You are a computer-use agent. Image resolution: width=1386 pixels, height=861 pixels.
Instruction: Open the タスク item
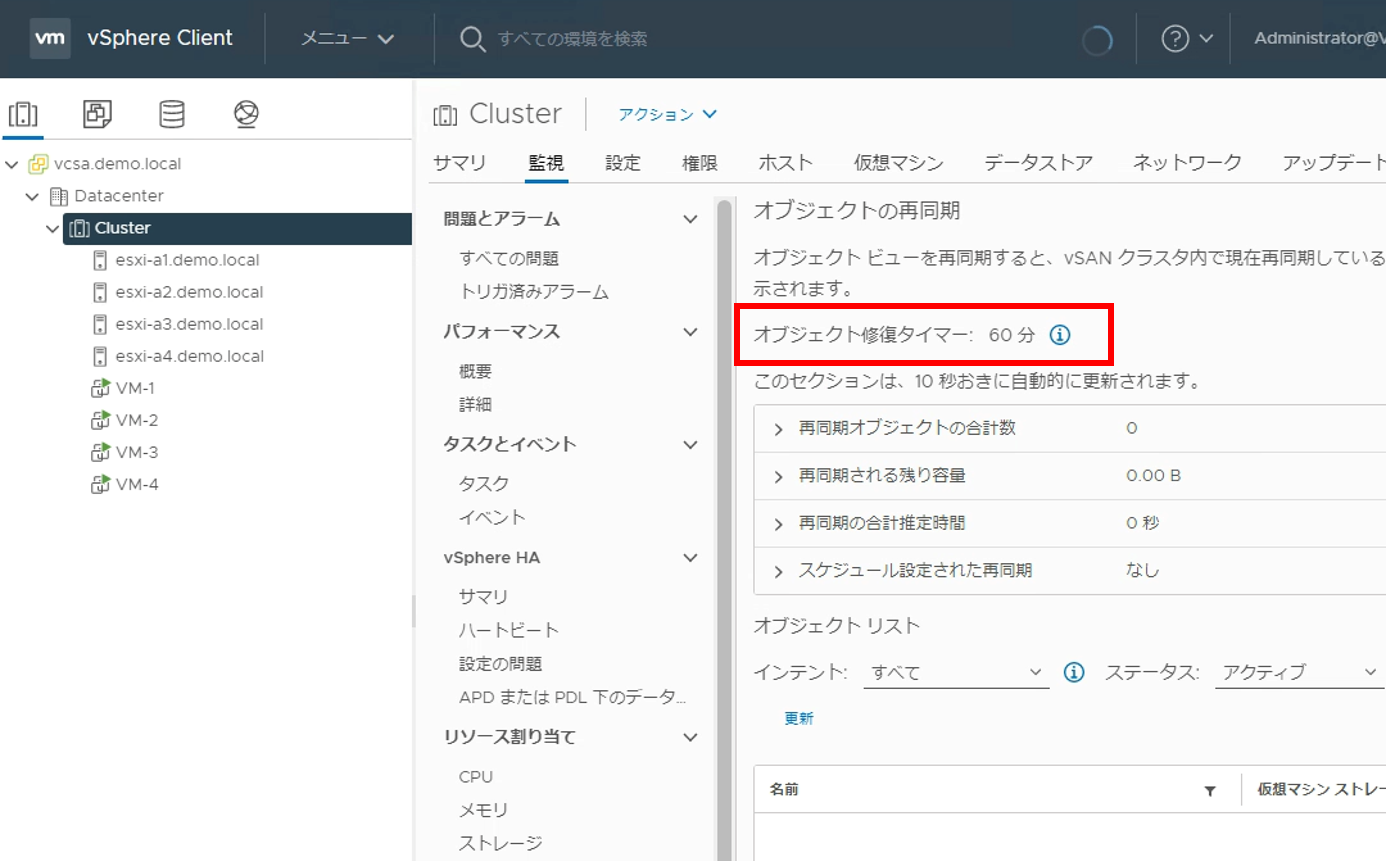click(x=484, y=484)
